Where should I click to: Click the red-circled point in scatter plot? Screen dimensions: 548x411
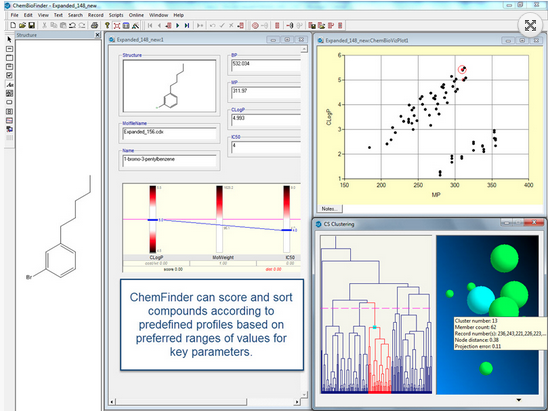tap(462, 70)
